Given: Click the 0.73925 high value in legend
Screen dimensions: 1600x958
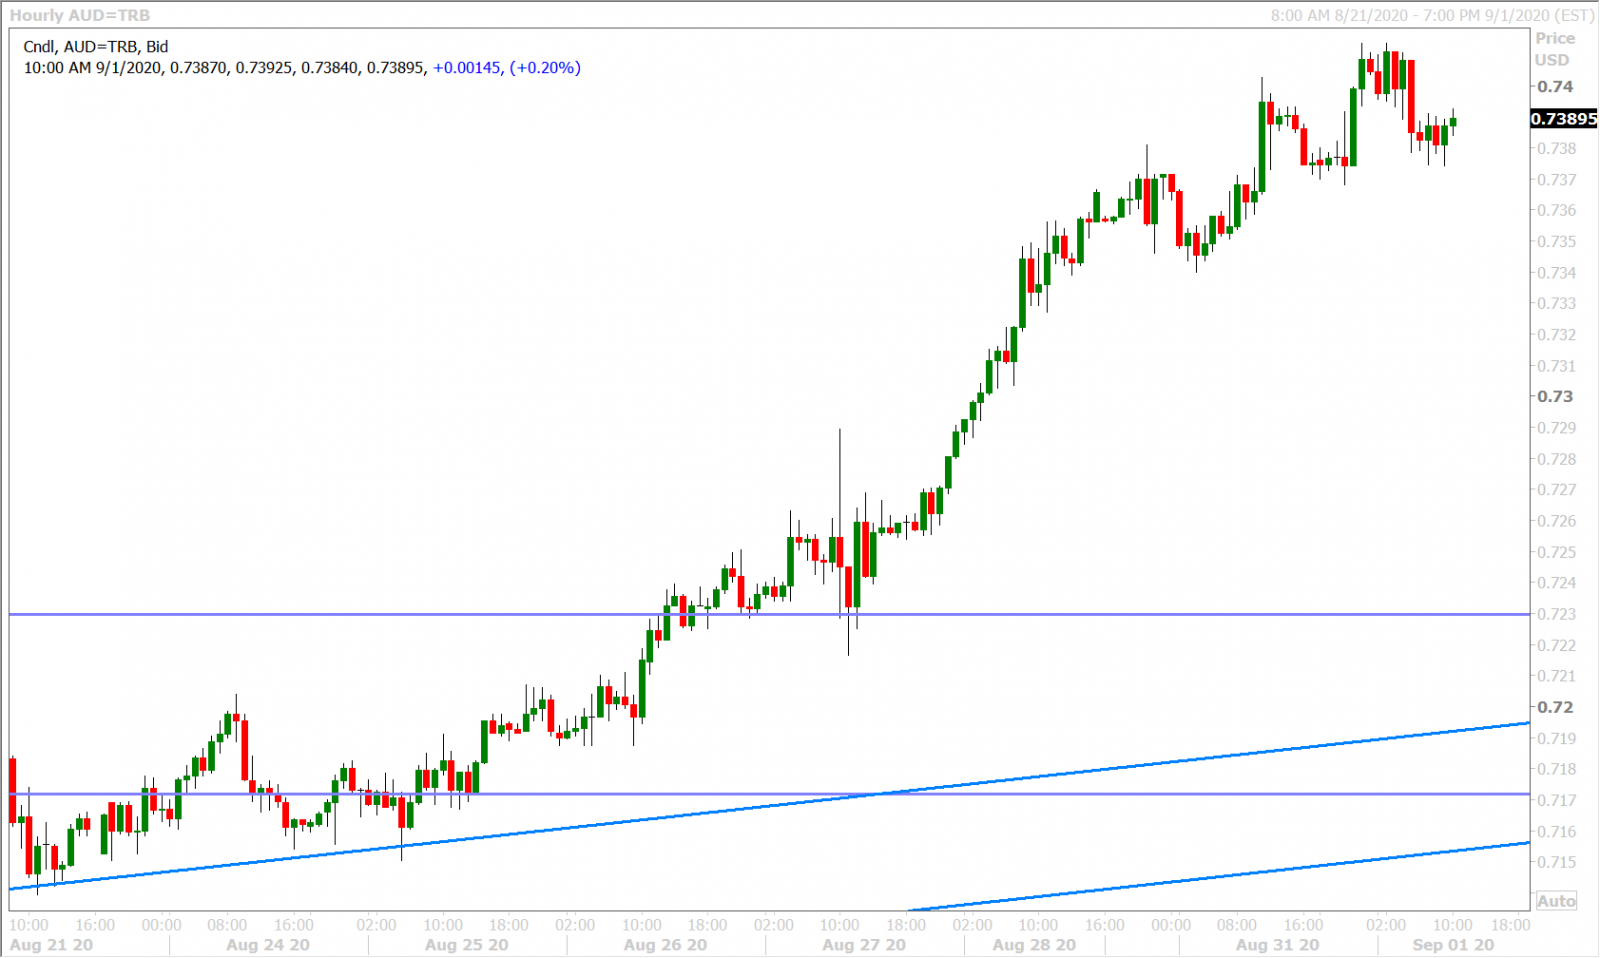Looking at the screenshot, I should point(264,68).
